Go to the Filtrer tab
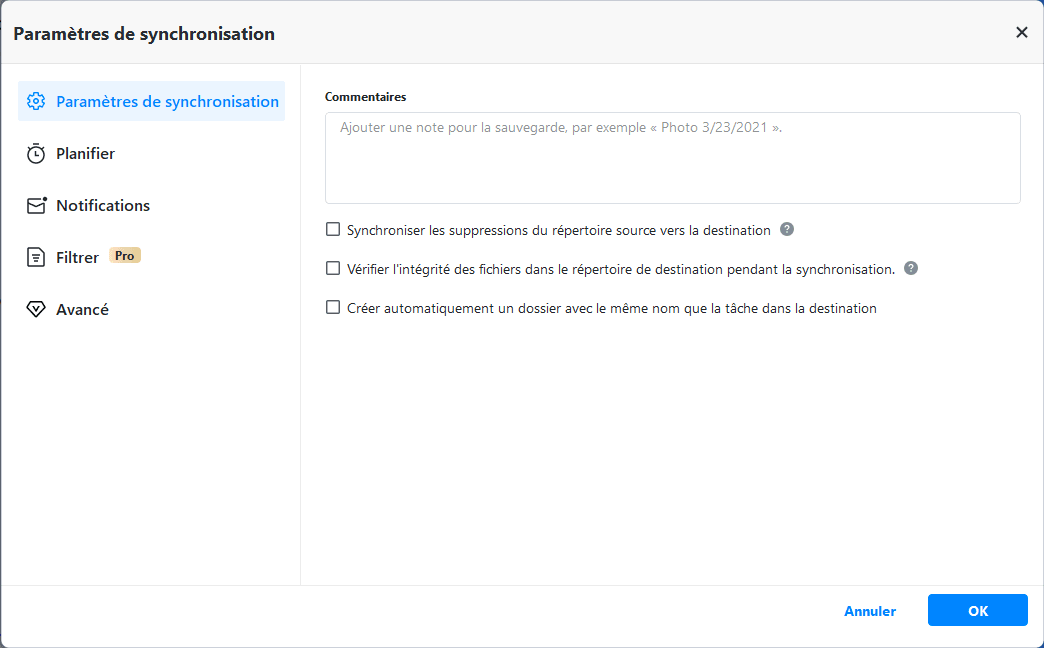This screenshot has height=648, width=1044. click(x=77, y=258)
